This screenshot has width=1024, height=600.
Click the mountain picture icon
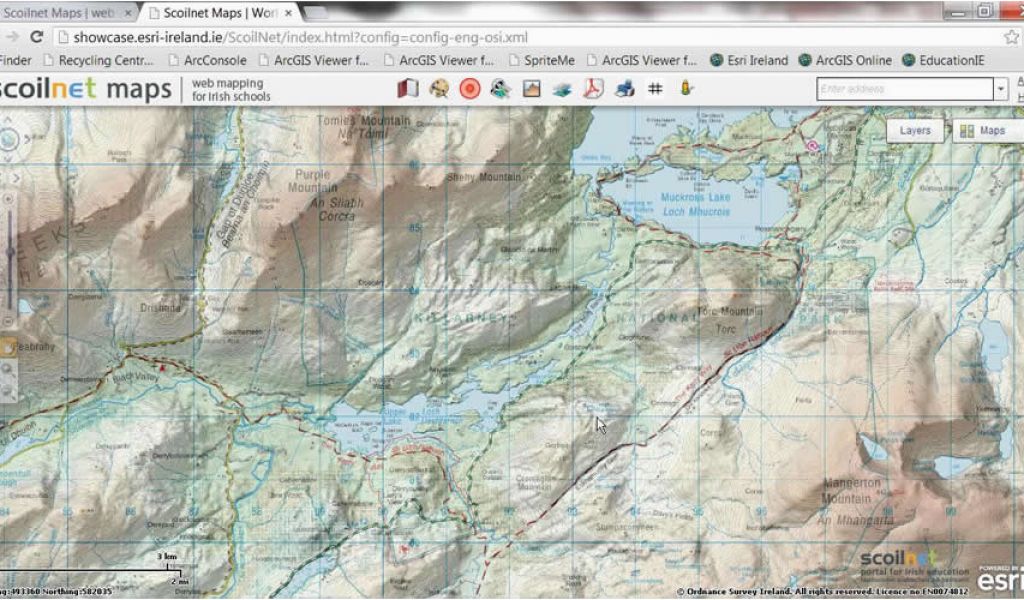coord(532,88)
